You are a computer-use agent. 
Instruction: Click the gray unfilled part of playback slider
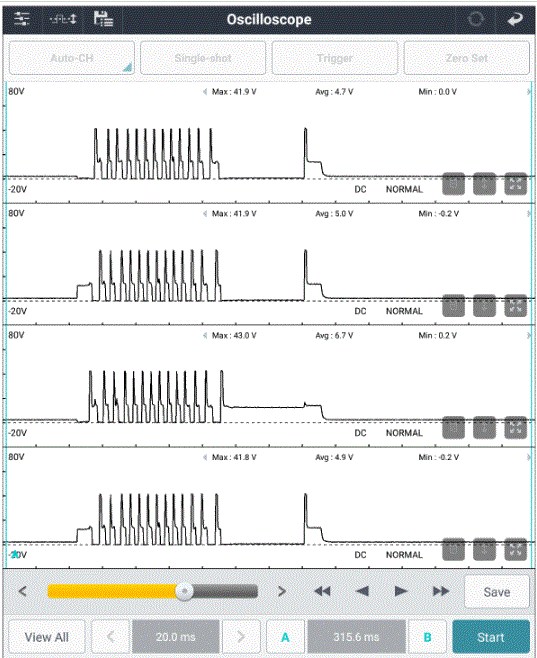click(225, 591)
